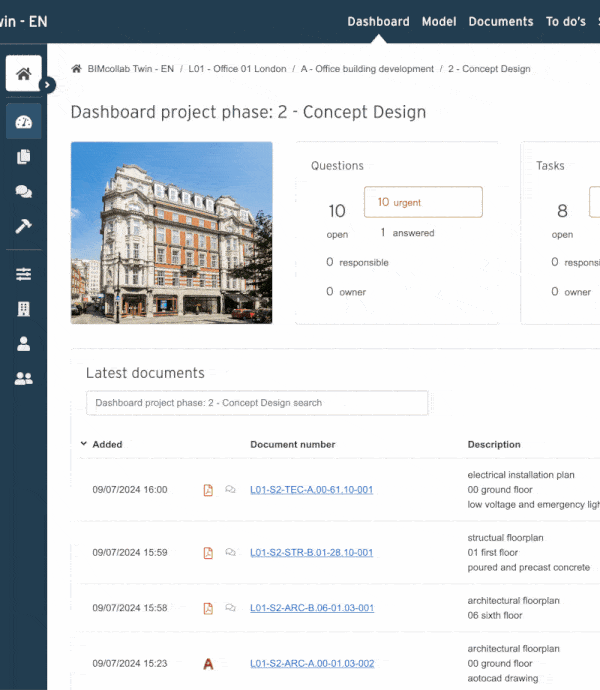600x690 pixels.
Task: Select the dashboard gauge sidebar icon
Action: 24,121
